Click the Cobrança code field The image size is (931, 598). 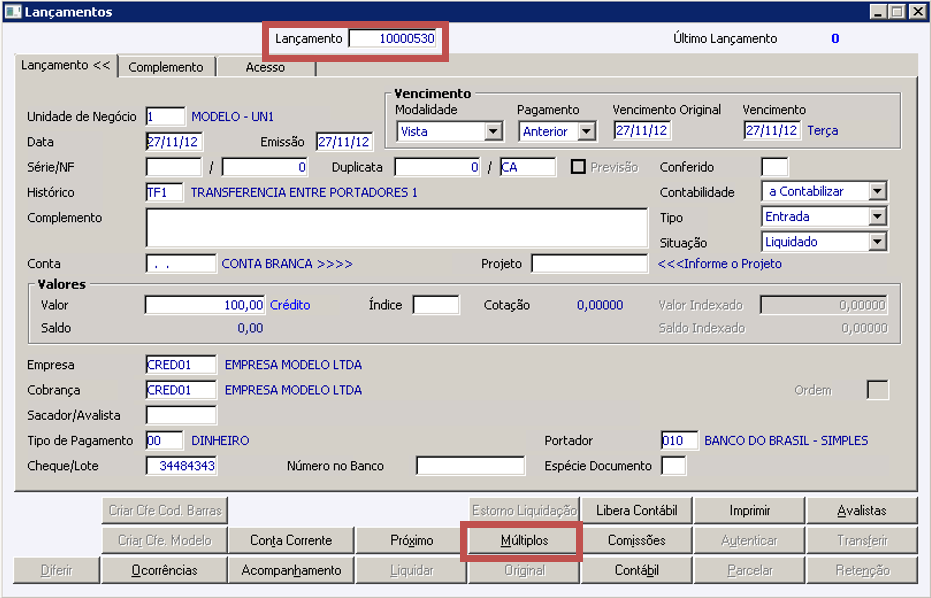coord(180,390)
